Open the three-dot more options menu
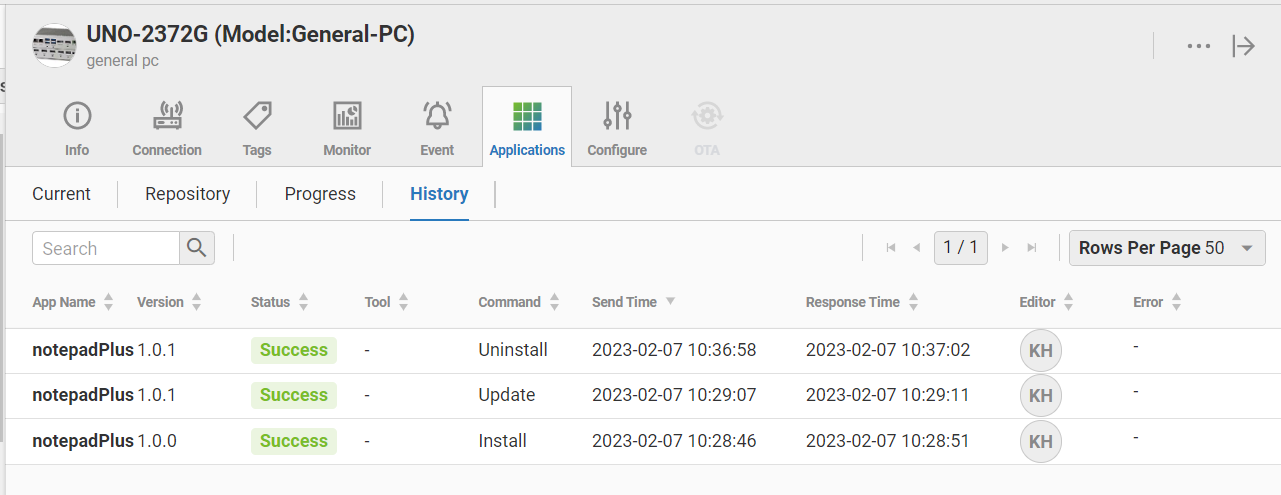This screenshot has height=495, width=1281. pos(1199,46)
